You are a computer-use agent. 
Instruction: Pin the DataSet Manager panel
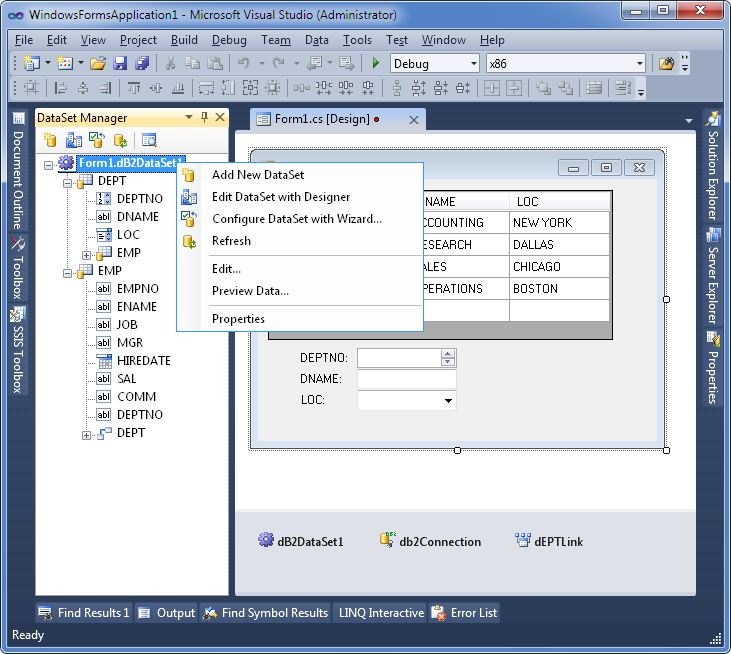[x=204, y=117]
